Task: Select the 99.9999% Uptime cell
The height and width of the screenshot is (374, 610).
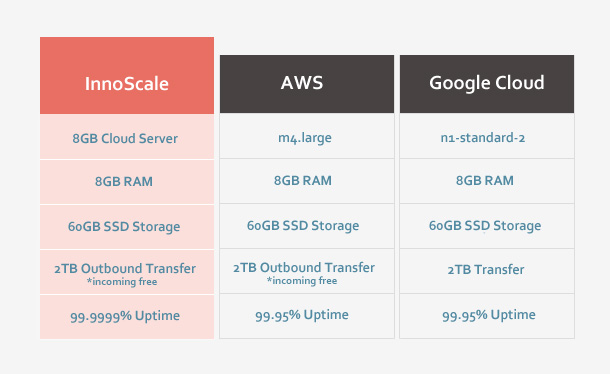Action: coord(127,317)
